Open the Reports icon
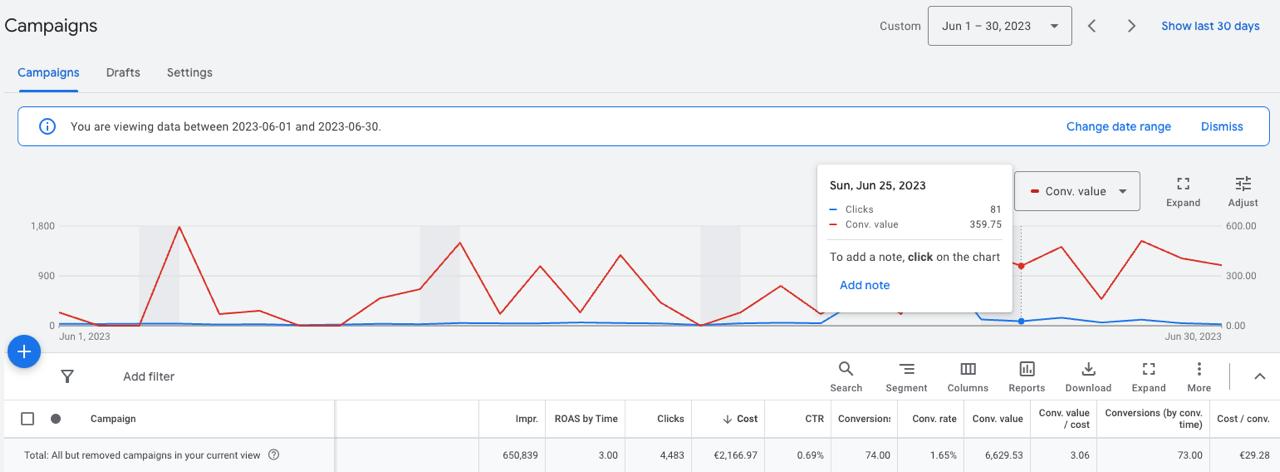 click(x=1026, y=376)
